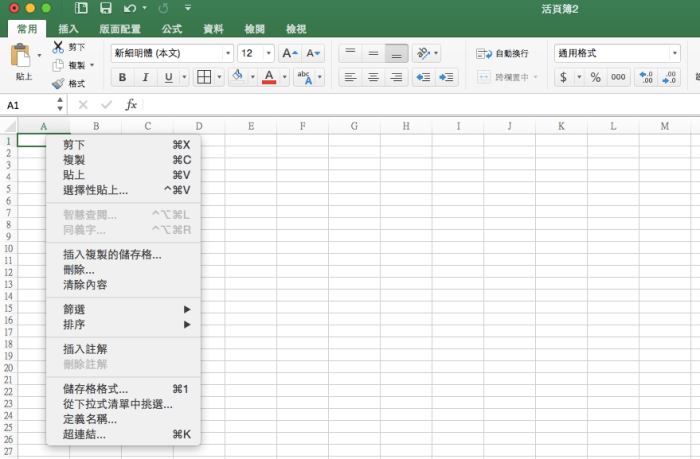700x459 pixels.
Task: Open the borders dropdown arrow
Action: [219, 77]
